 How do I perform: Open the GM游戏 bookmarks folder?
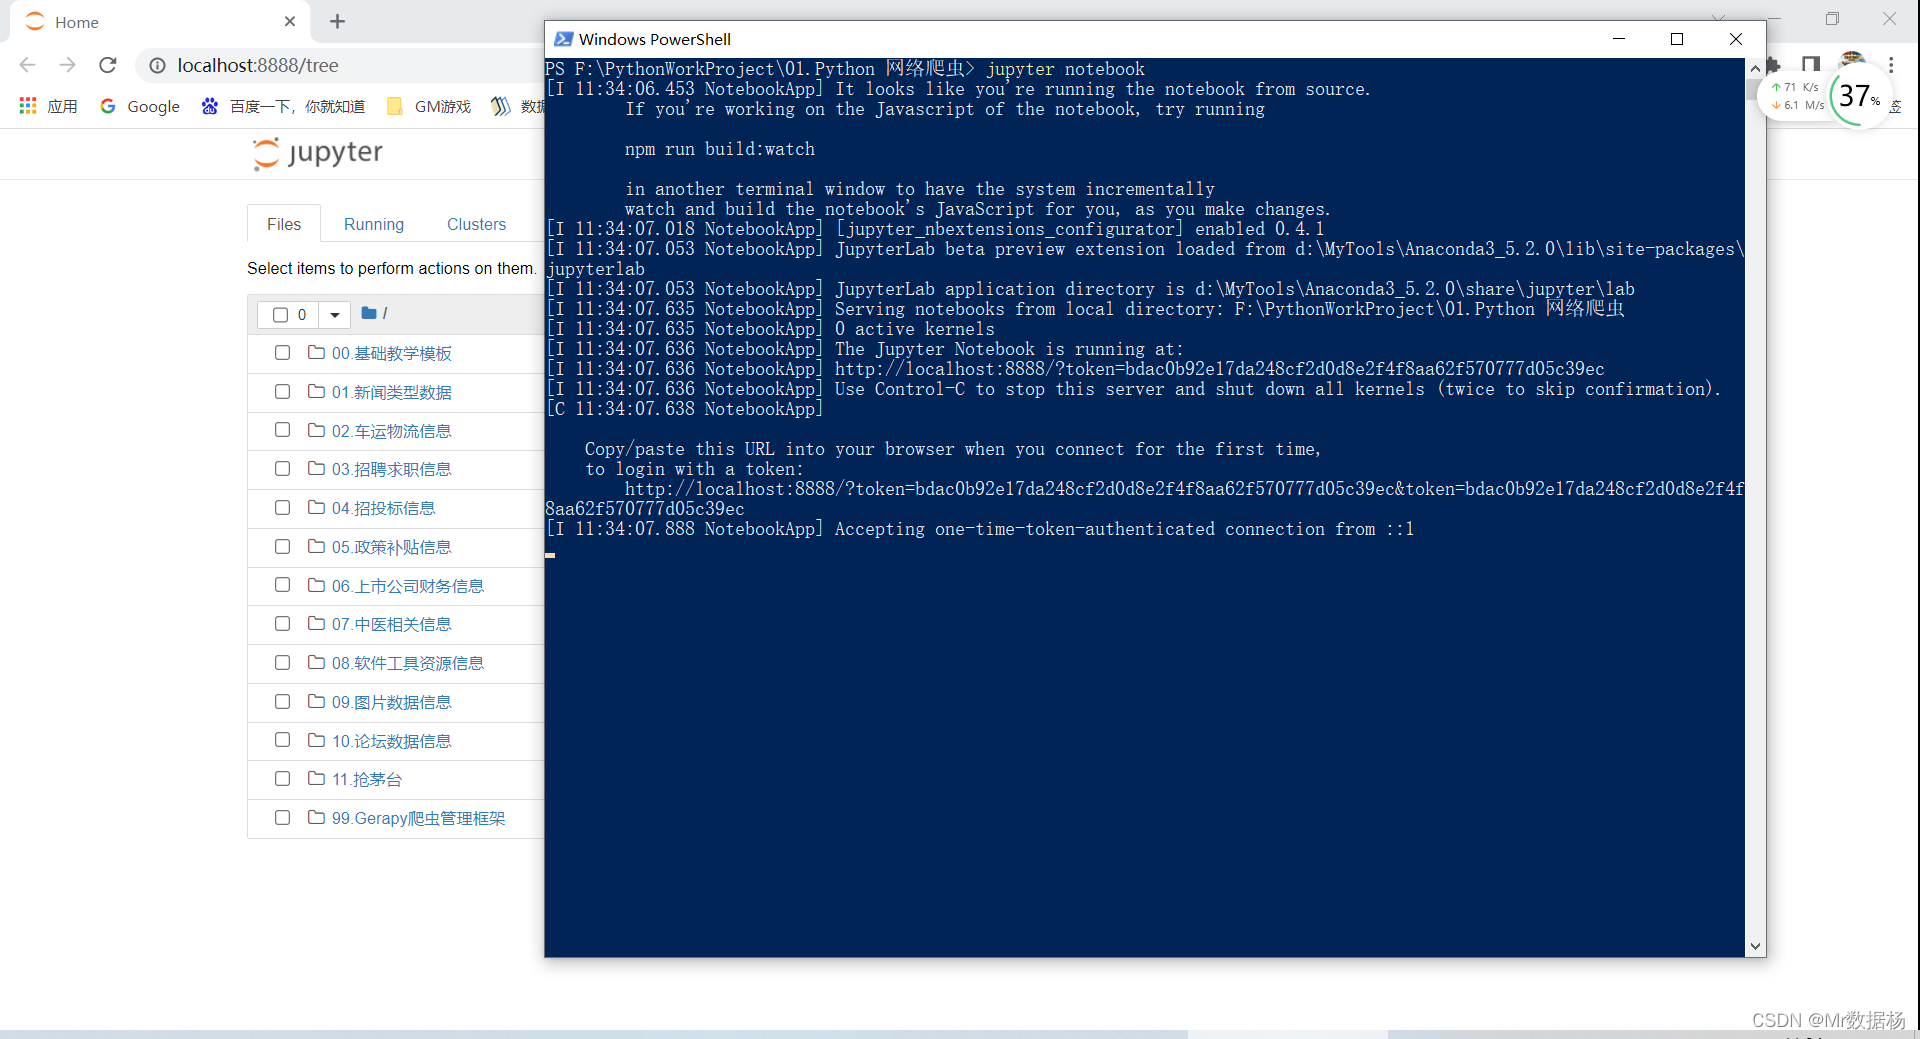(429, 106)
